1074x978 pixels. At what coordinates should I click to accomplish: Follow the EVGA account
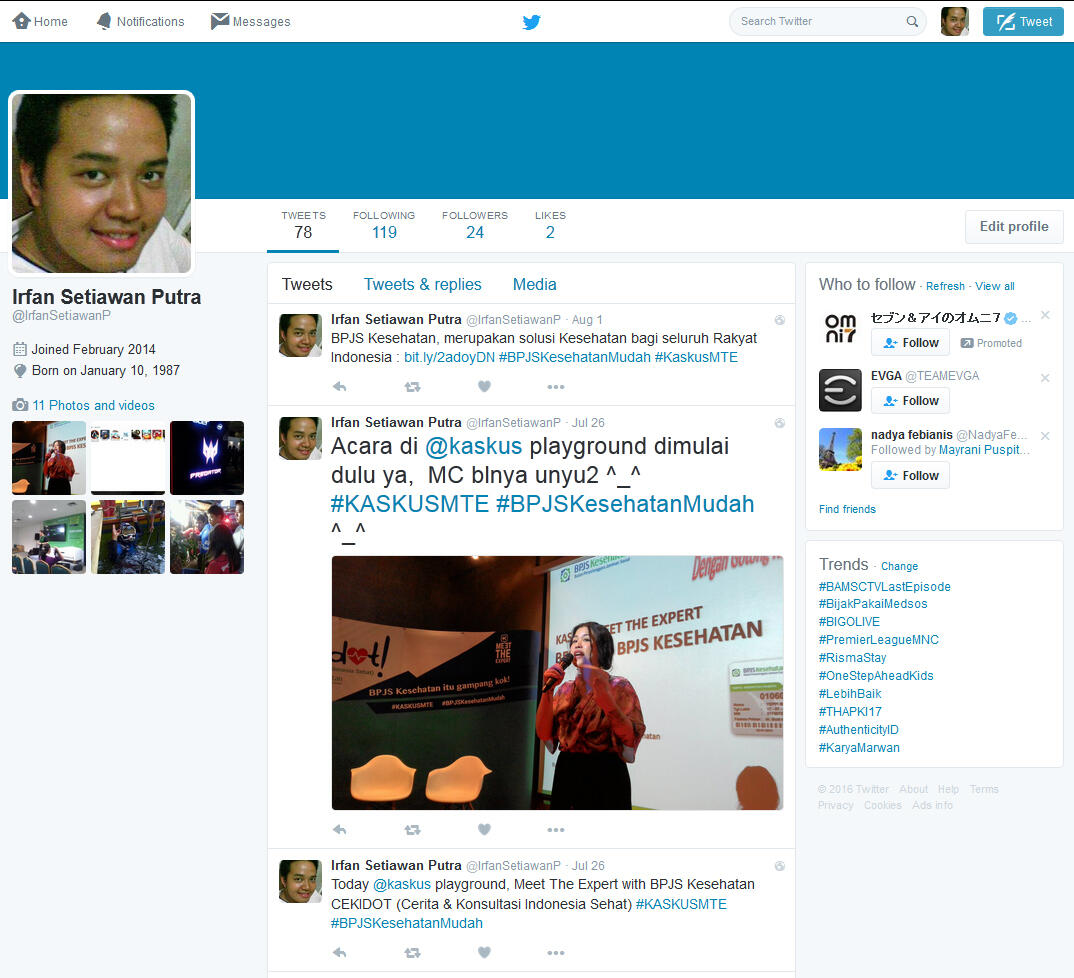[910, 400]
